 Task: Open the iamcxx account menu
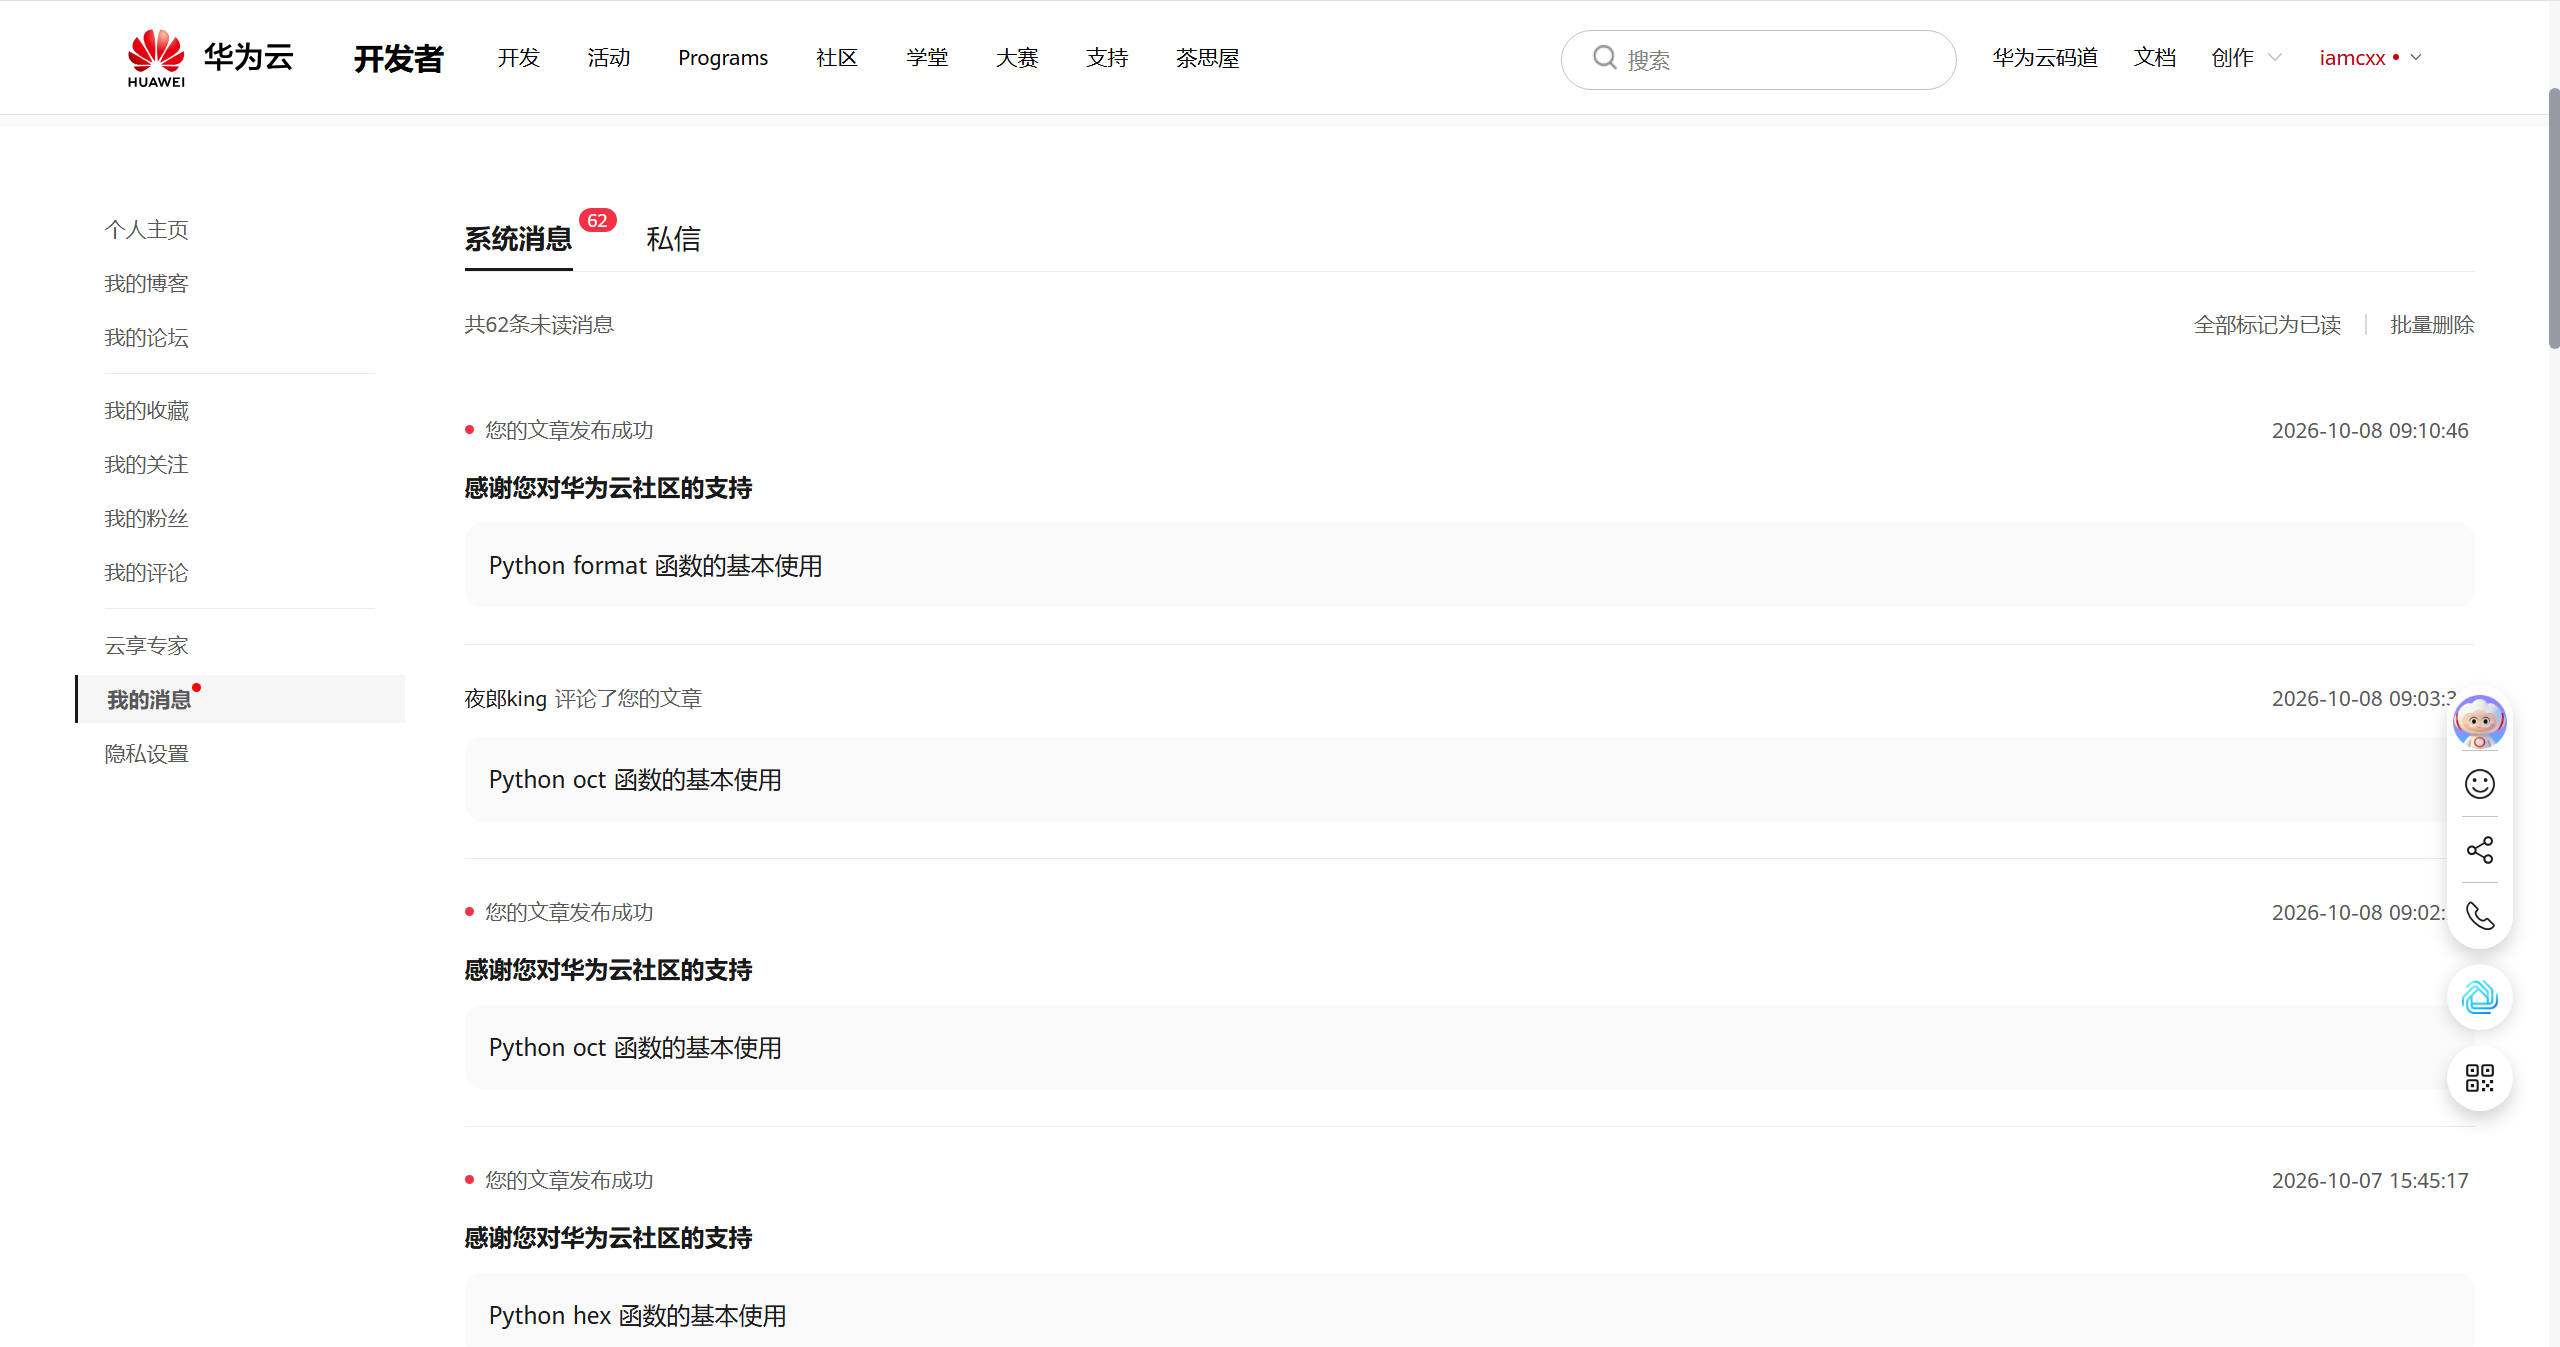(x=2370, y=58)
